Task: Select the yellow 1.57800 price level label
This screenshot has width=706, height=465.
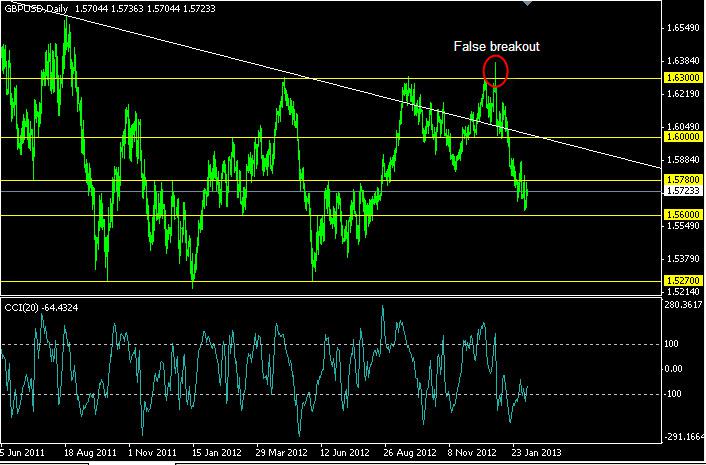Action: coord(683,180)
